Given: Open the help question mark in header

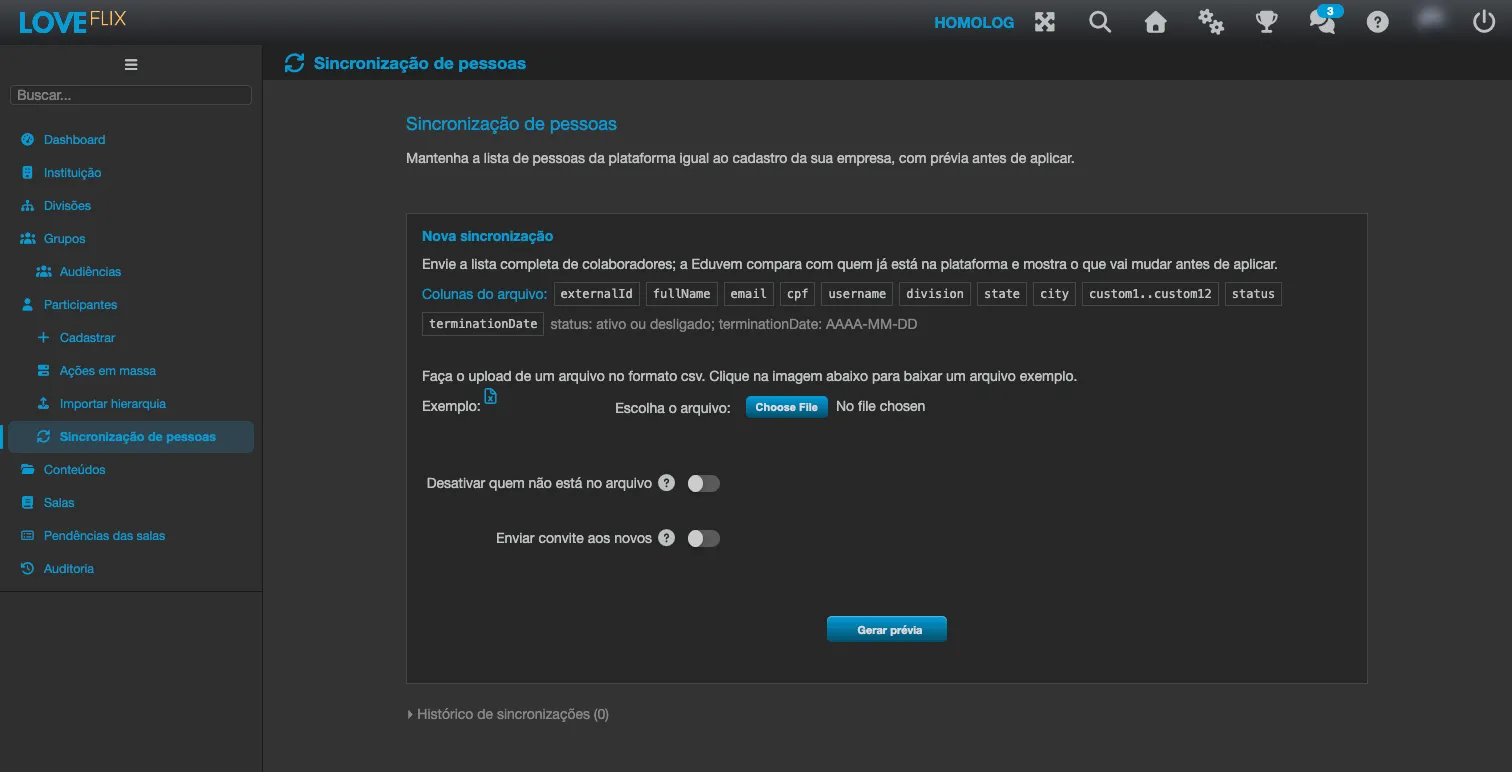Looking at the screenshot, I should point(1378,22).
